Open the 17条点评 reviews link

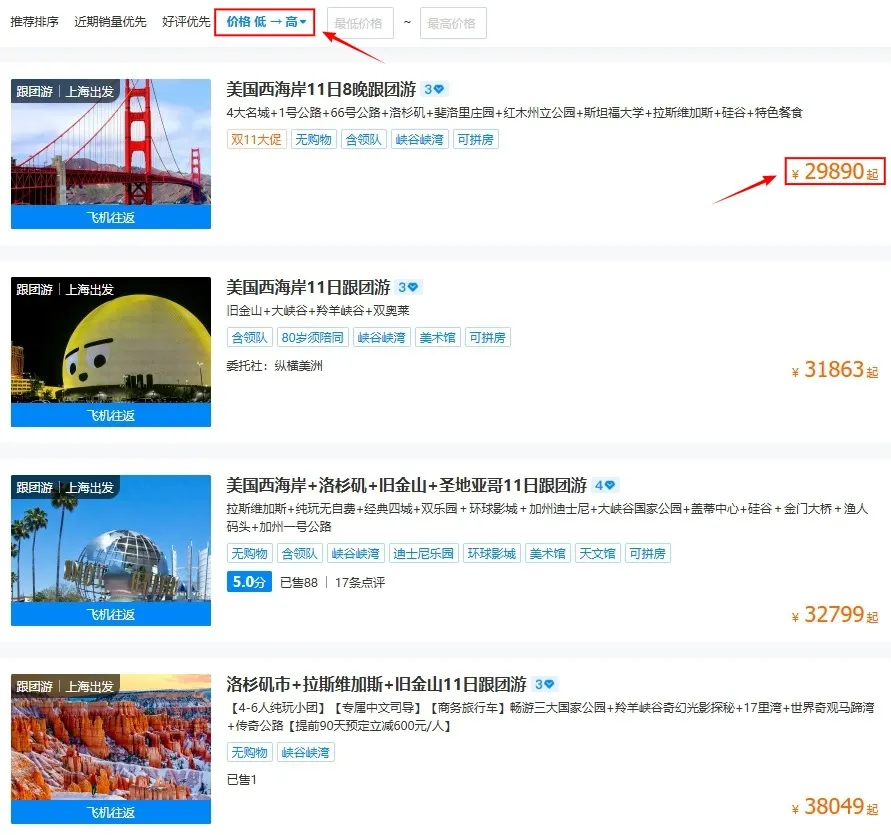coord(359,582)
